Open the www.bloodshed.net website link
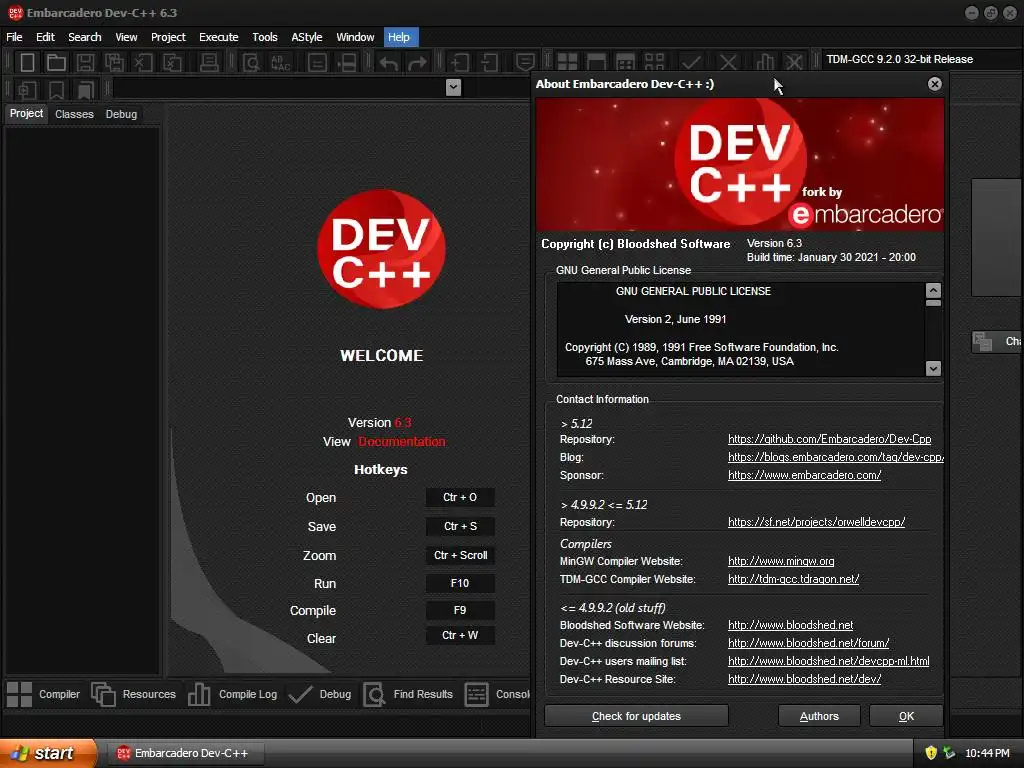 (x=791, y=626)
